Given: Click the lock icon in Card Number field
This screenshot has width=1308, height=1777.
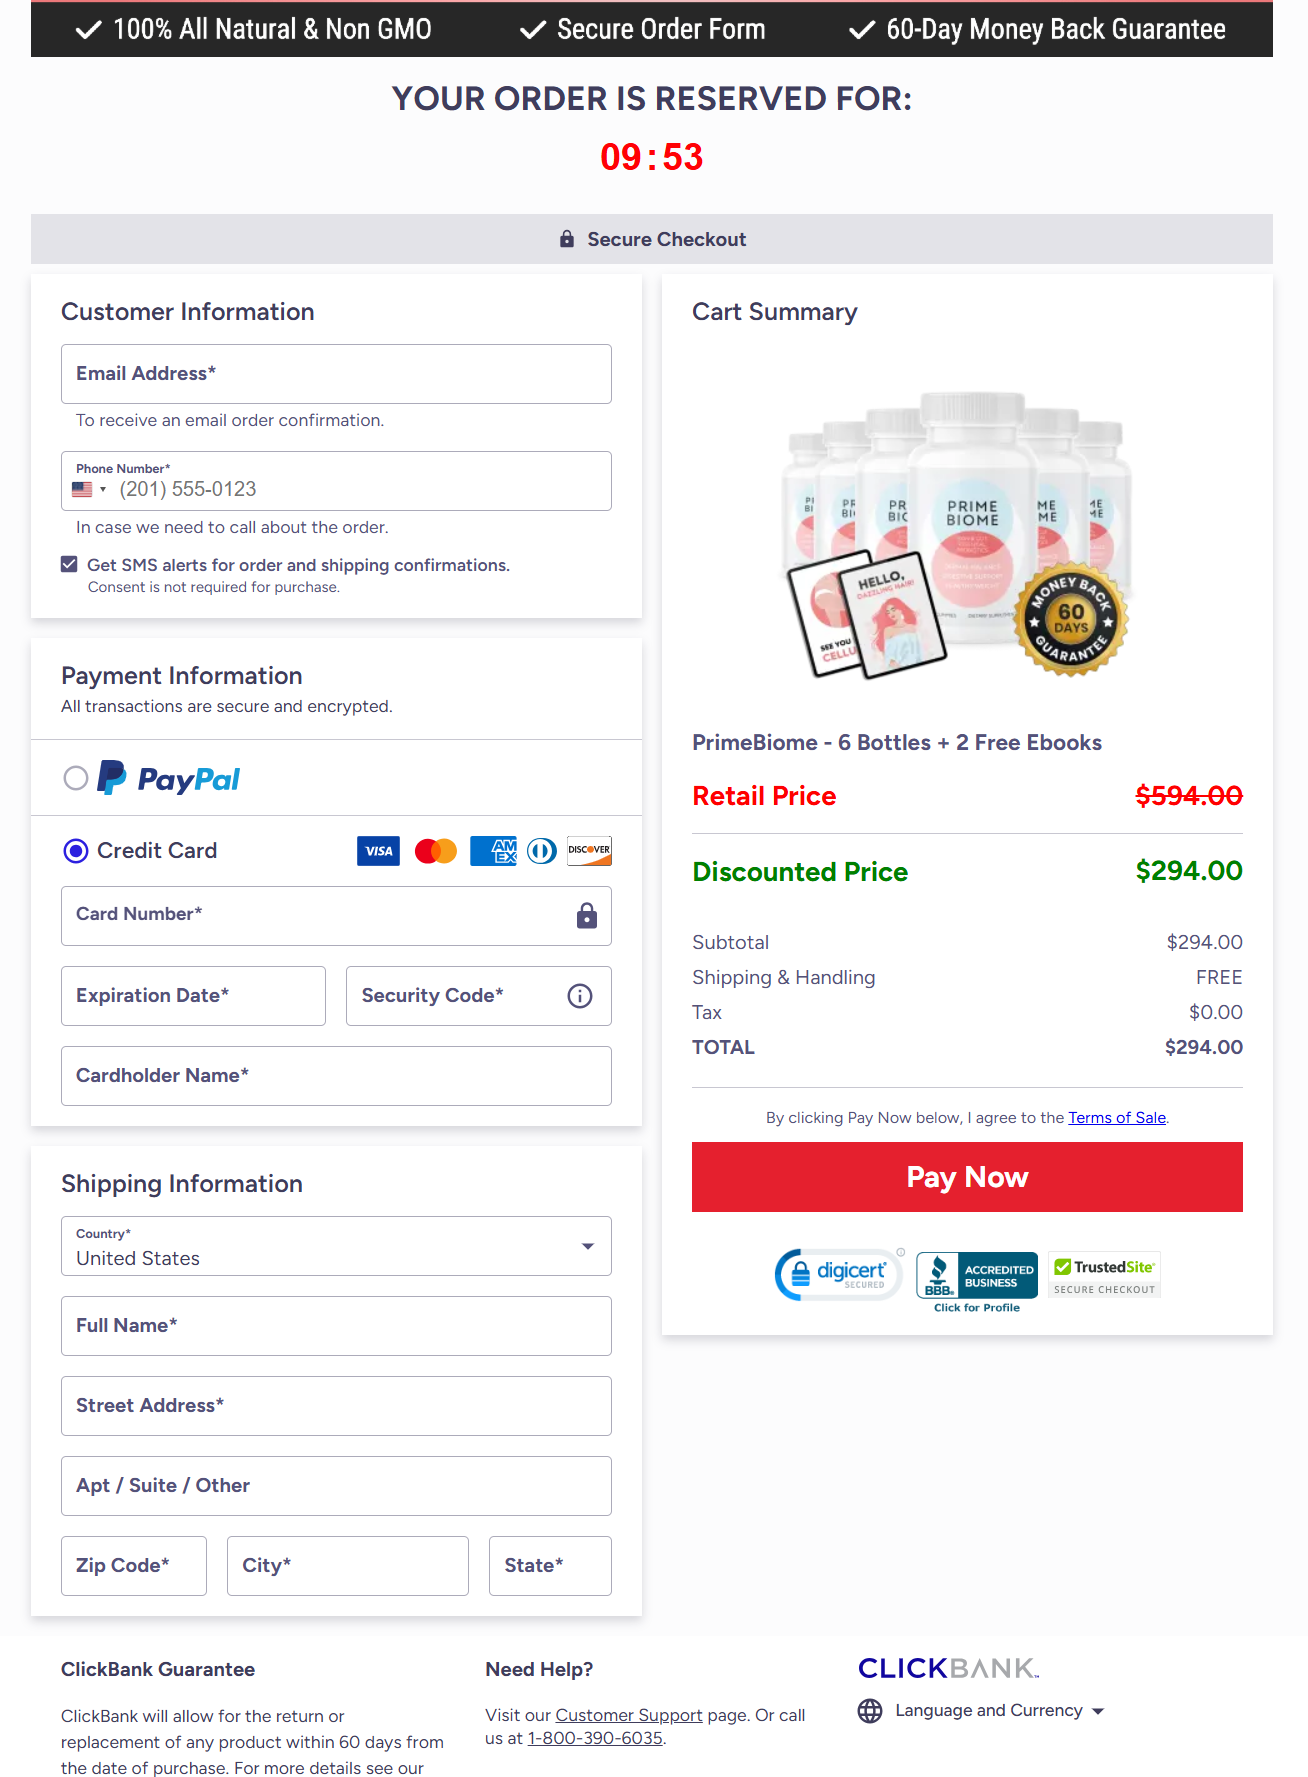Looking at the screenshot, I should (x=586, y=915).
